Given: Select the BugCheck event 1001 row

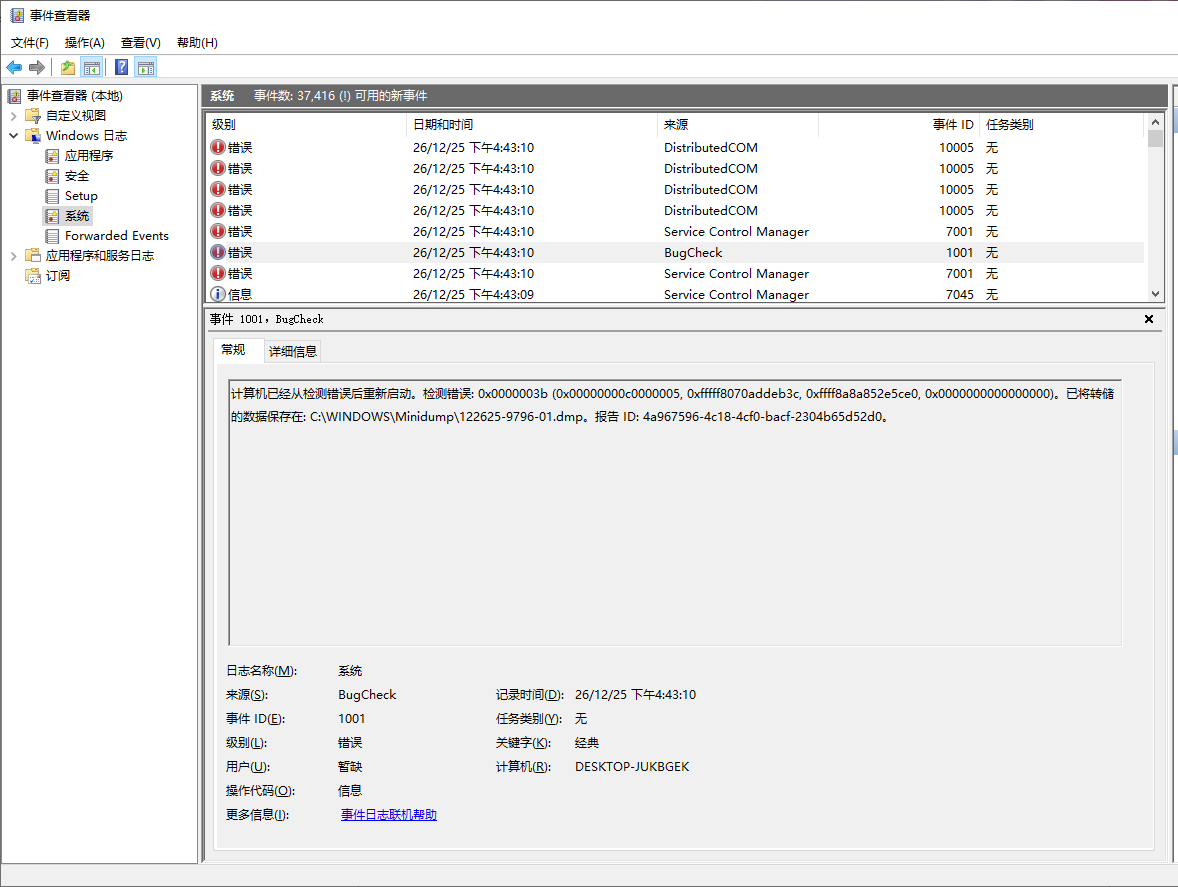Looking at the screenshot, I should pos(675,252).
